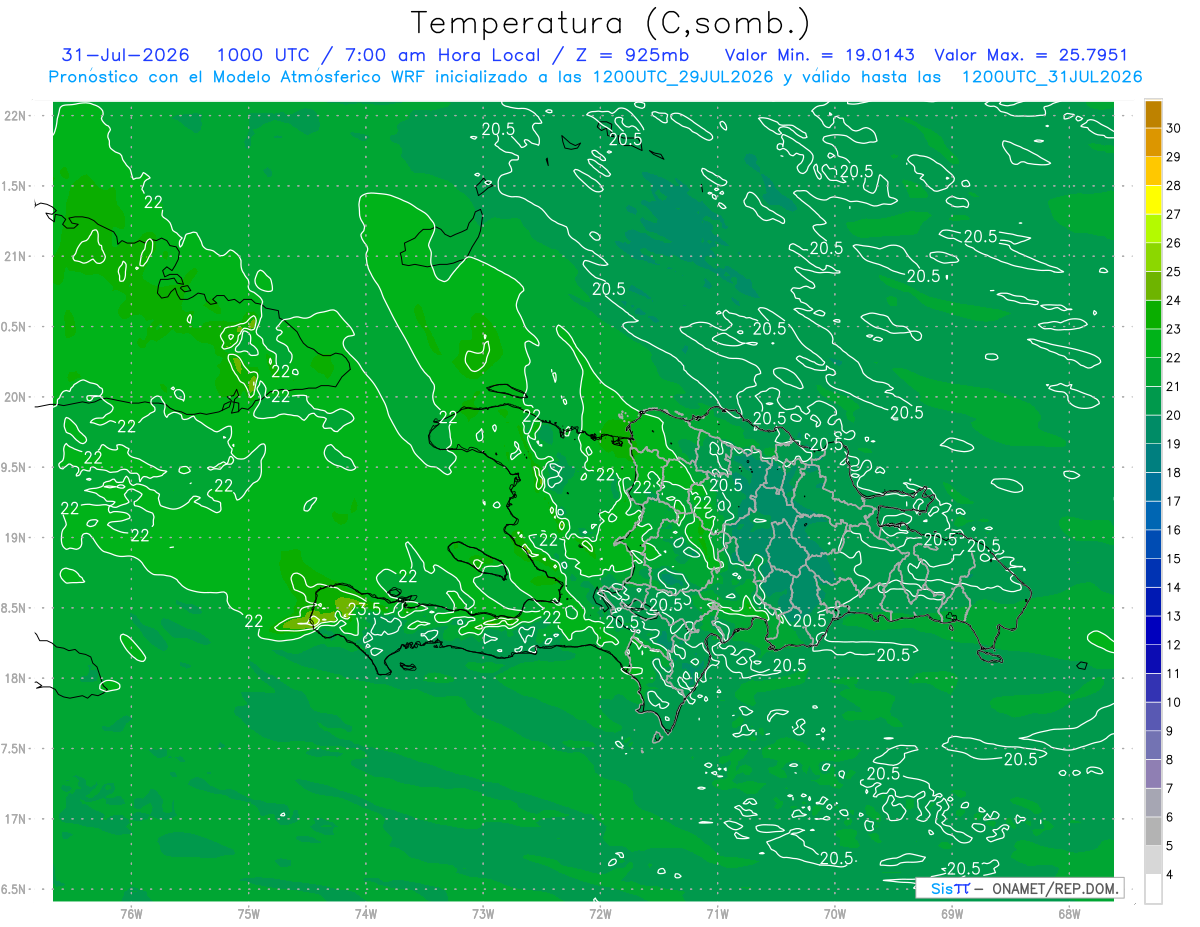Click latitude axis label "6.5N"
This screenshot has width=1200, height=927.
[x=14, y=889]
